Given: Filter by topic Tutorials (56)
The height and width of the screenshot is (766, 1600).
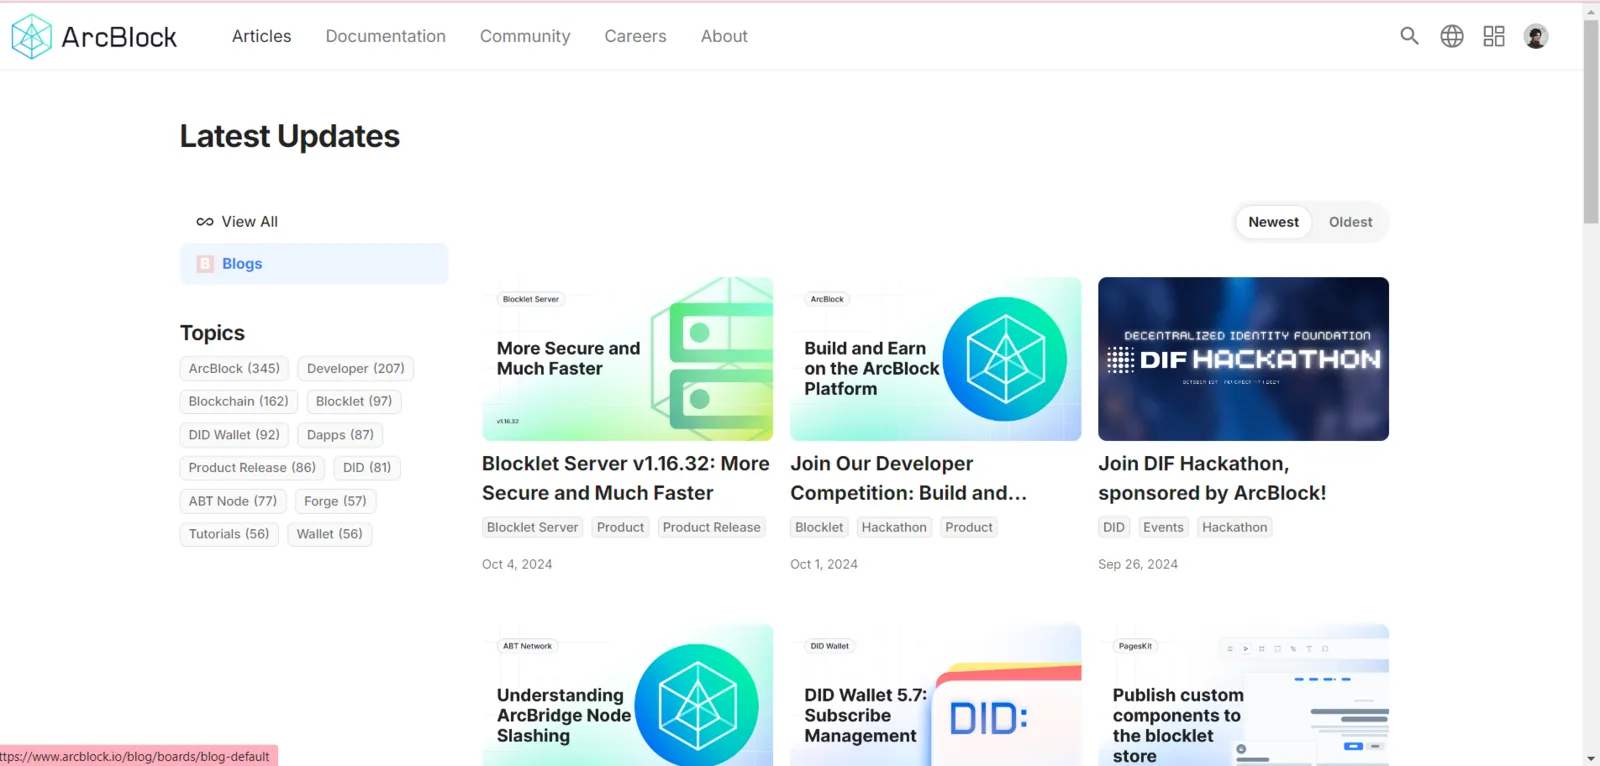Looking at the screenshot, I should tap(229, 534).
